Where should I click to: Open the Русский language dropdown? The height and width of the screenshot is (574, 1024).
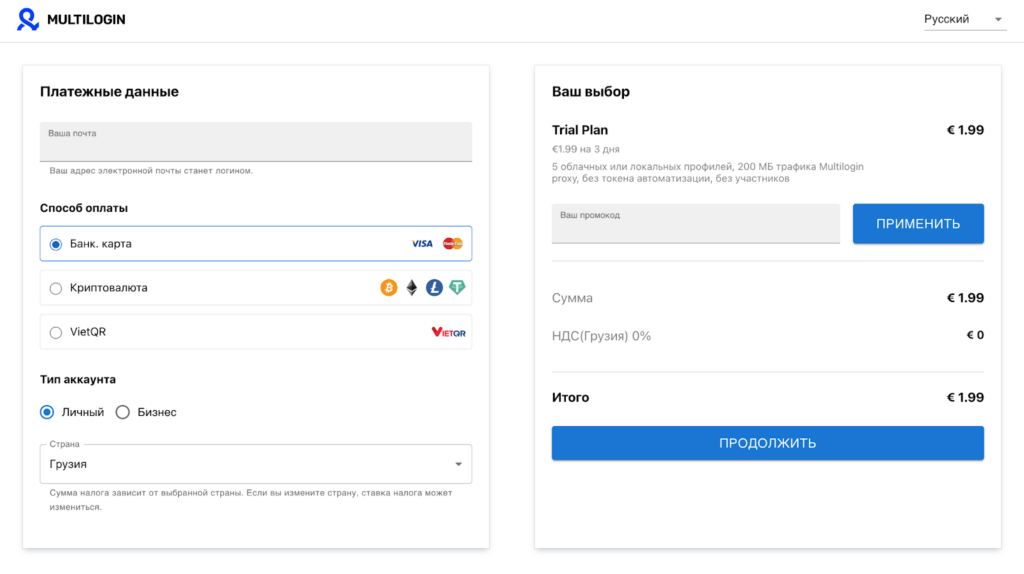tap(964, 20)
